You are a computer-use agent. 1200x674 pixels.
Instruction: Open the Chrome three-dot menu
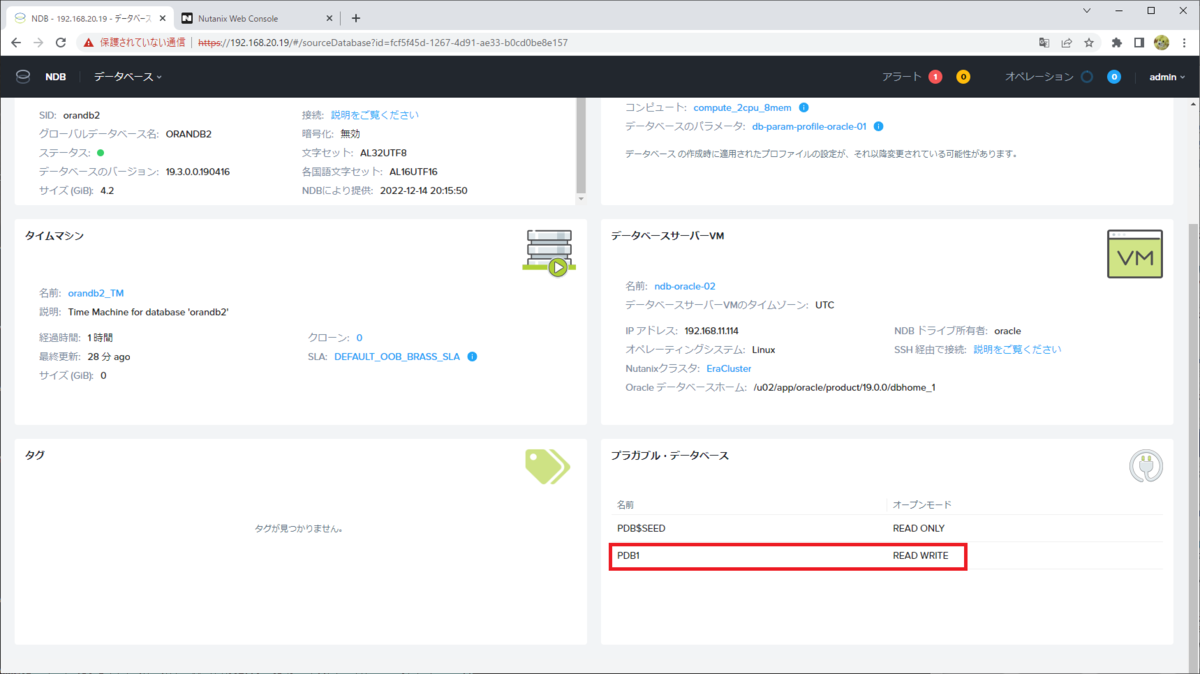(1184, 43)
